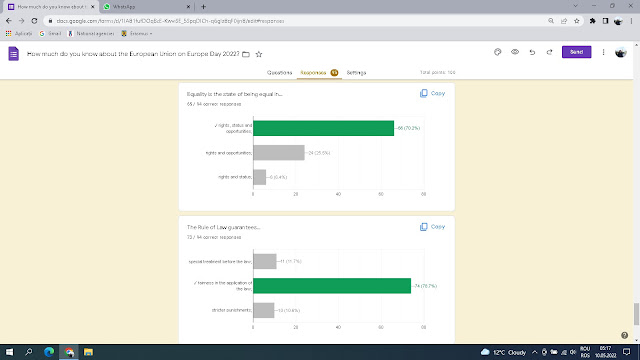Close the Google Forms browser tab
Image resolution: width=640 pixels, height=360 pixels.
(93, 7)
